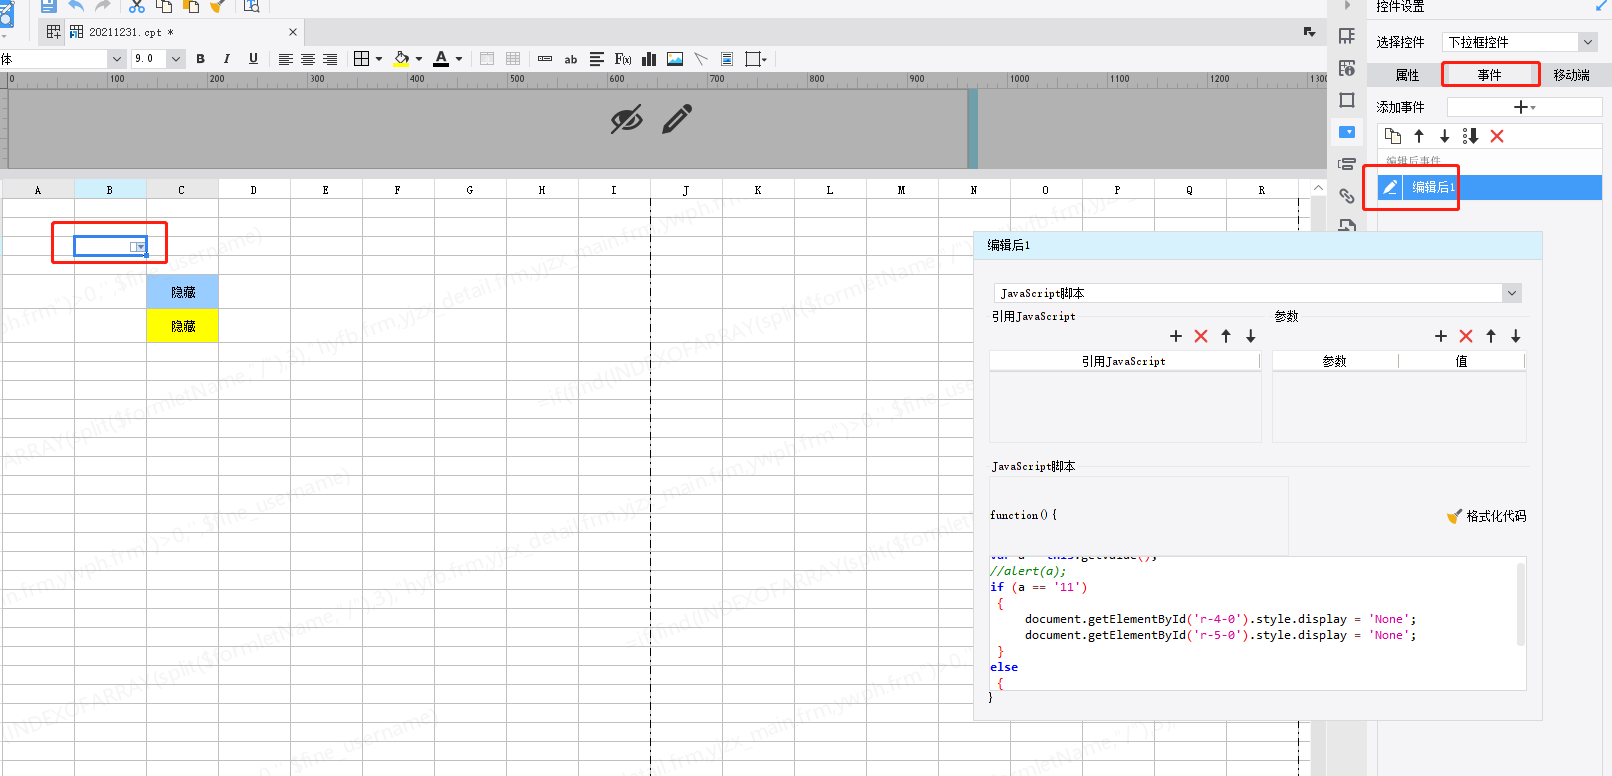Viewport: 1612px width, 776px height.
Task: Click the 格式化代码 button
Action: coord(1486,516)
